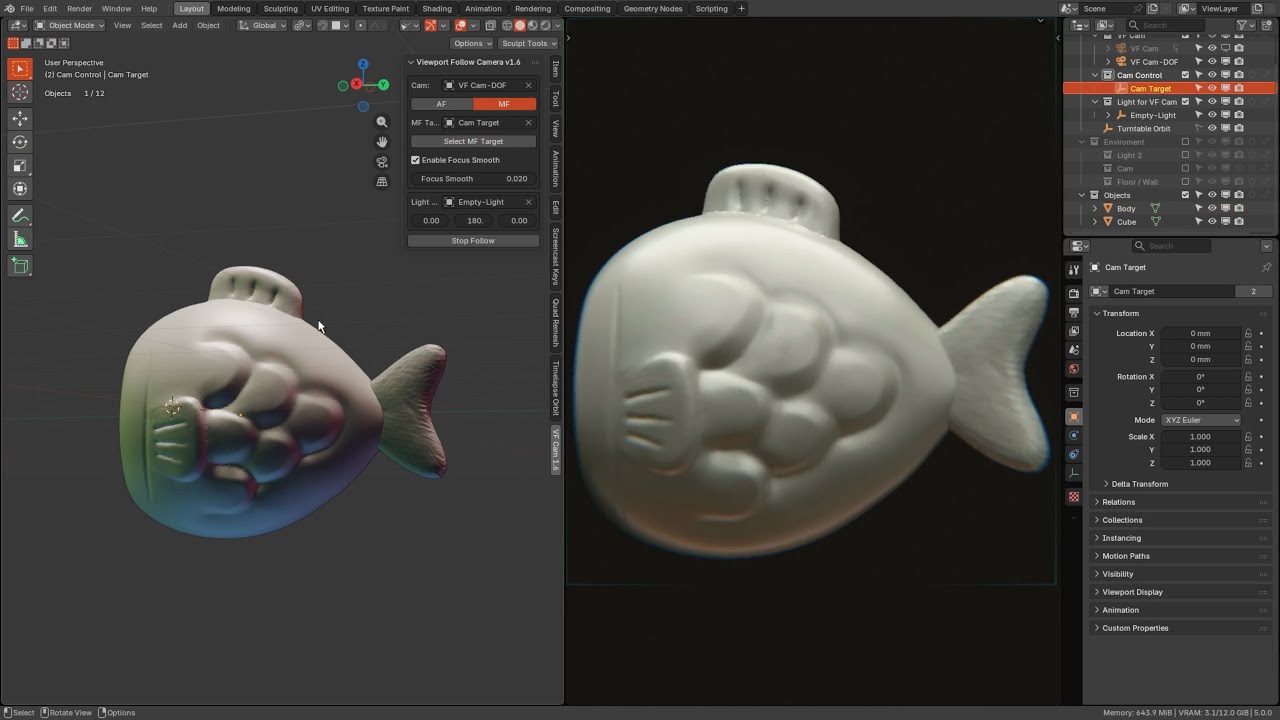This screenshot has width=1280, height=720.
Task: Open the Physics properties tab
Action: click(1074, 436)
